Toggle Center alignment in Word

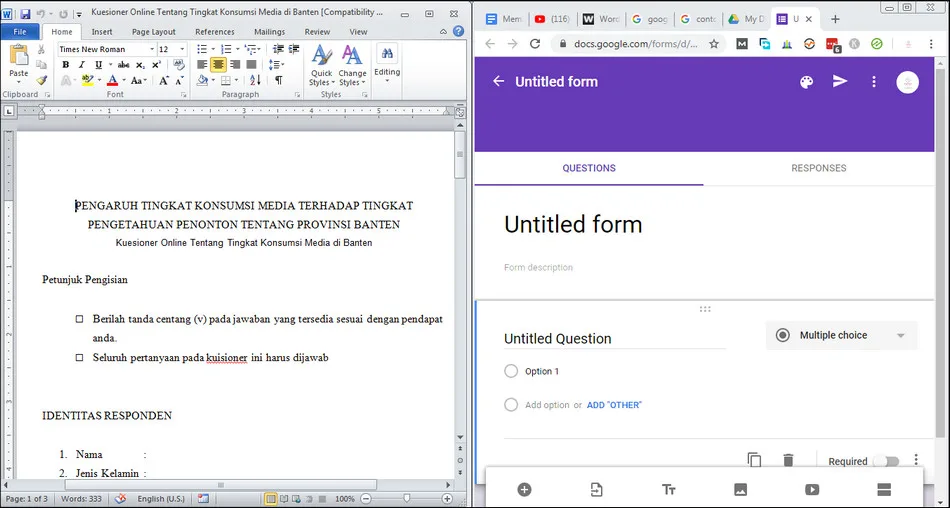218,64
